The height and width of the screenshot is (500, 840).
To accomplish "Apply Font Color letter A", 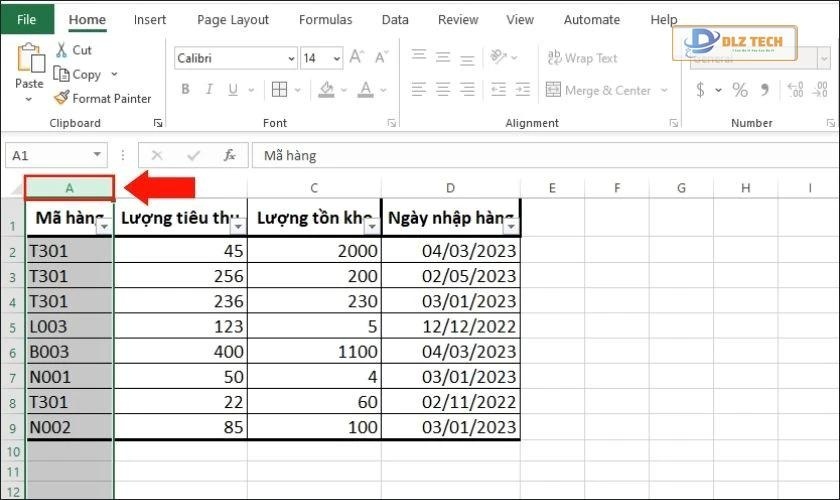I will (365, 89).
